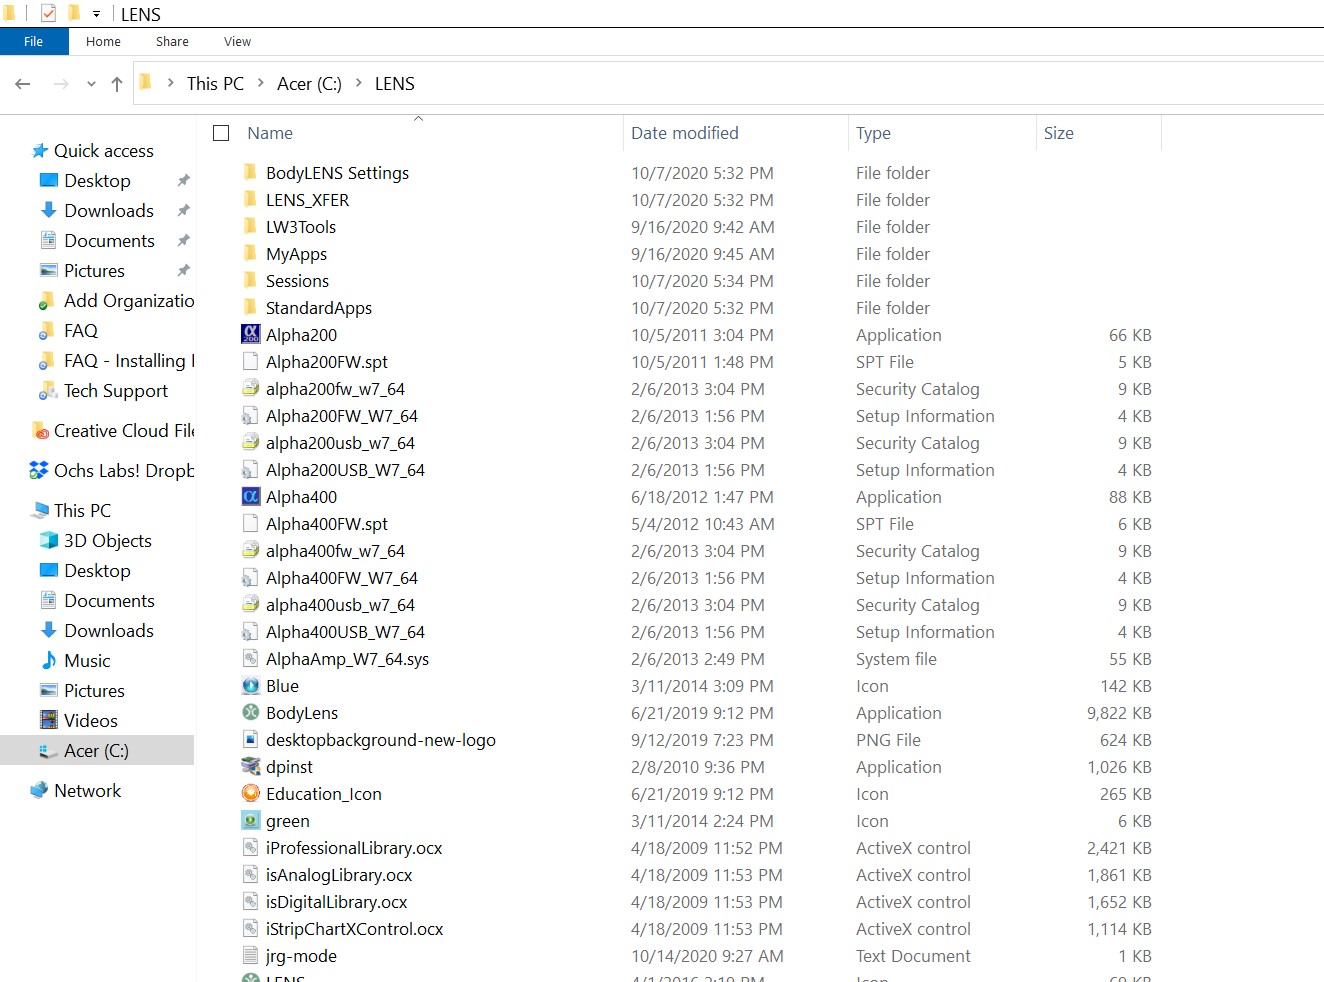Image resolution: width=1324 pixels, height=982 pixels.
Task: Select Add Organization item in sidebar
Action: tap(129, 300)
